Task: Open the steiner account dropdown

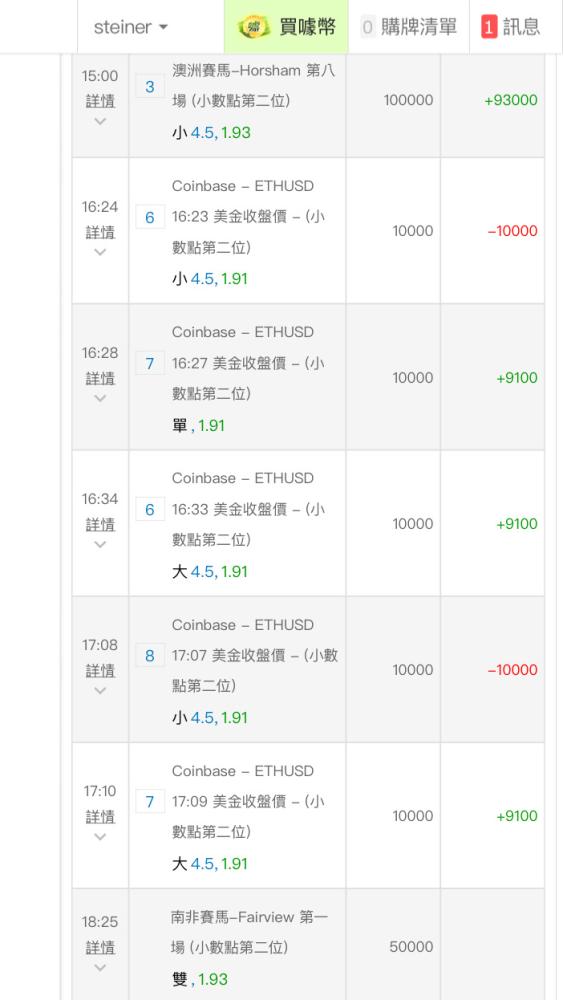Action: tap(131, 27)
